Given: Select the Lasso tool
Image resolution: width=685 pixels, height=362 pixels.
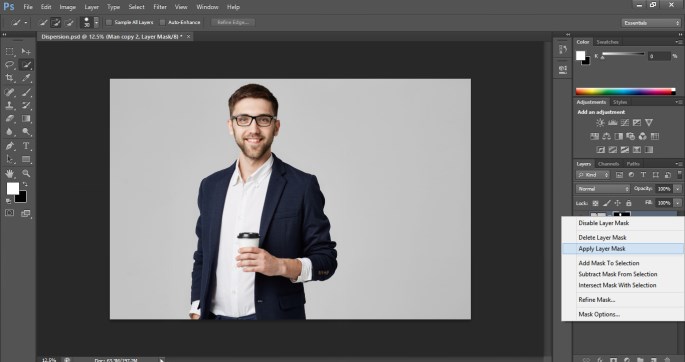Looking at the screenshot, I should point(9,65).
